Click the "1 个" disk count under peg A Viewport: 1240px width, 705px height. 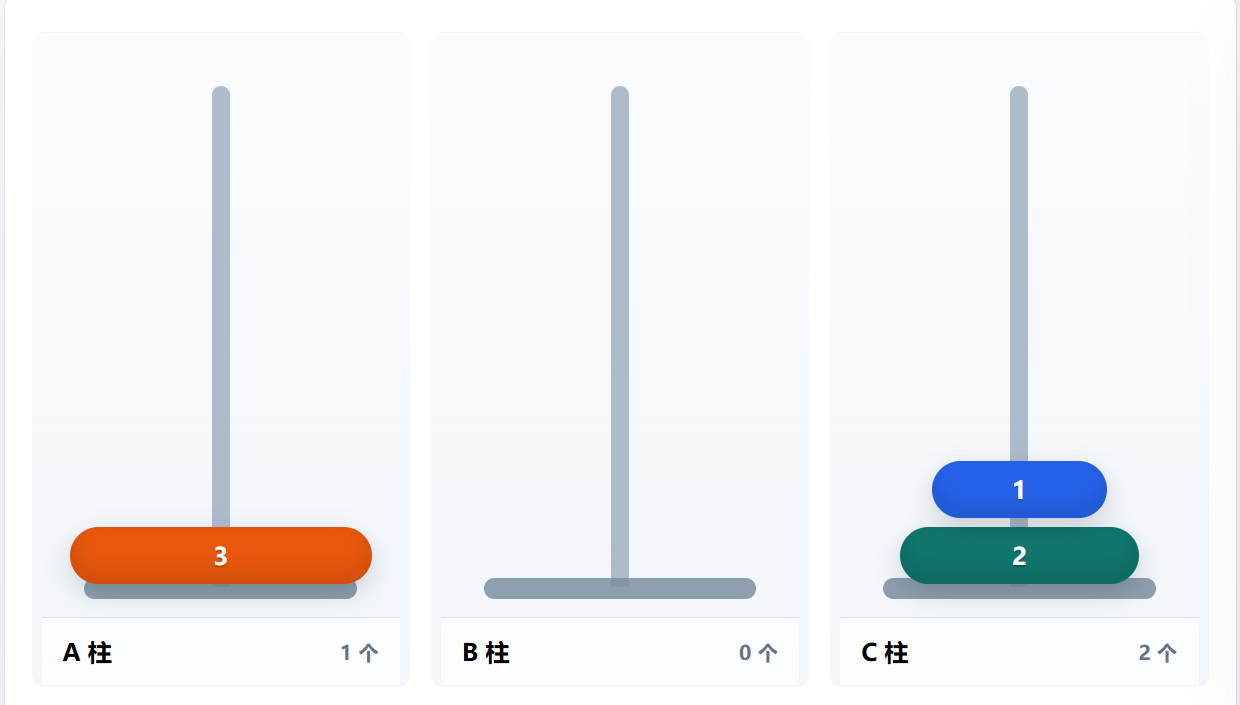click(x=359, y=653)
